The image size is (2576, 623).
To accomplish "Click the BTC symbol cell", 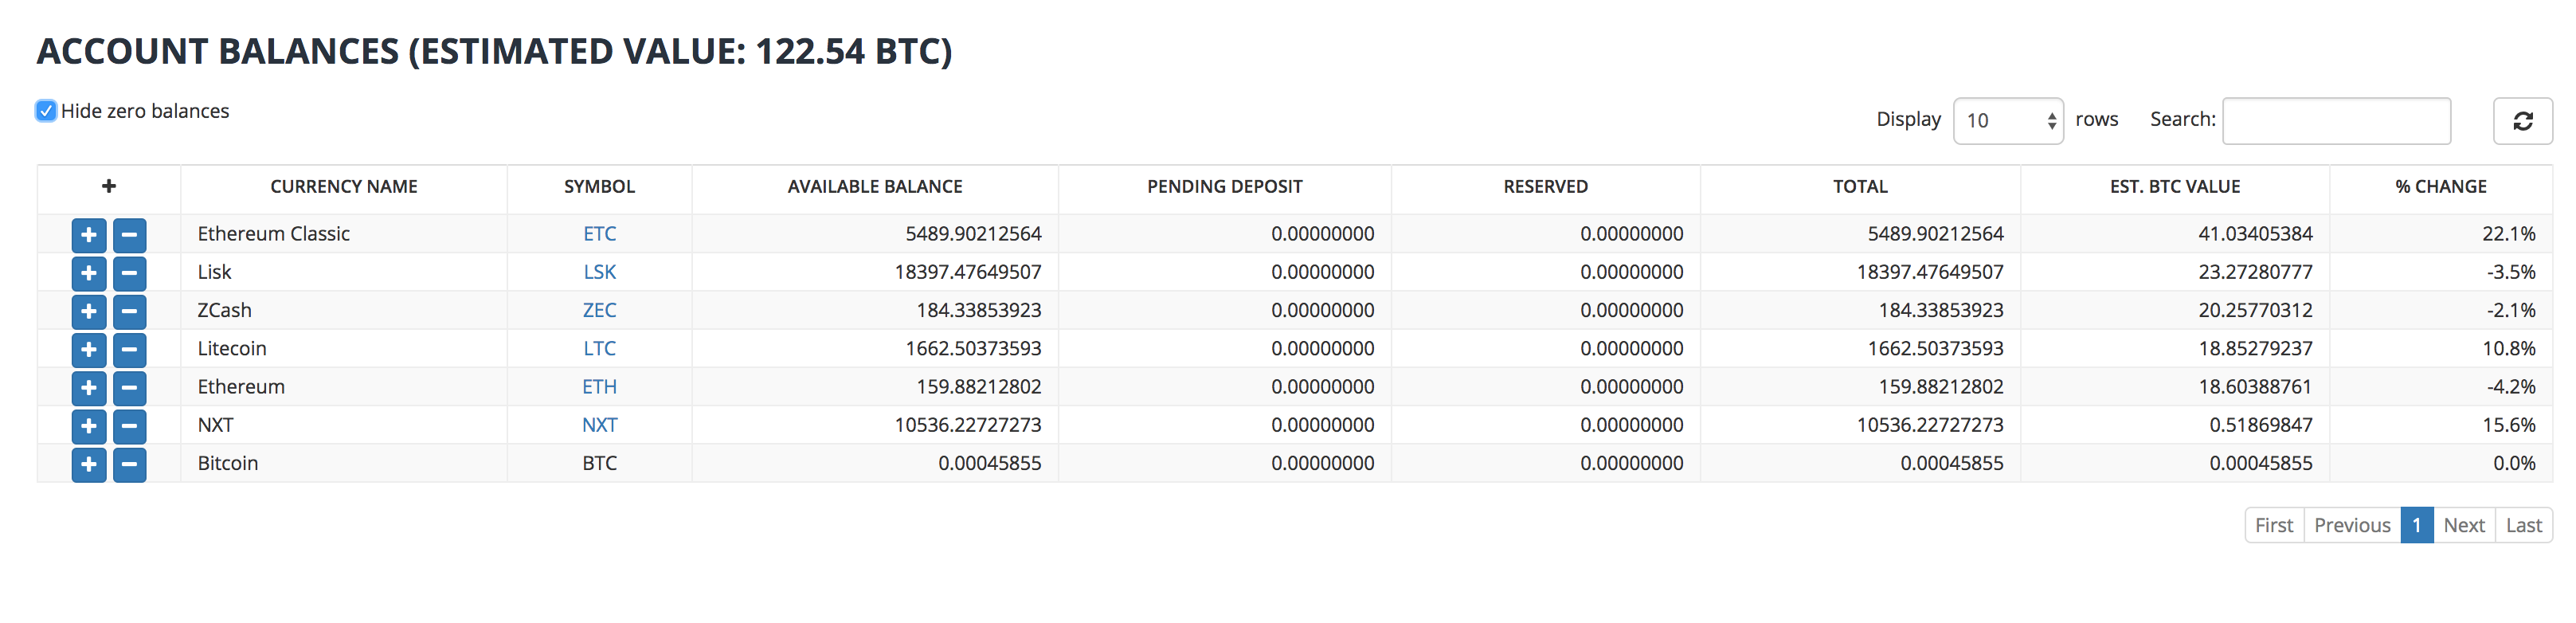I will (599, 463).
